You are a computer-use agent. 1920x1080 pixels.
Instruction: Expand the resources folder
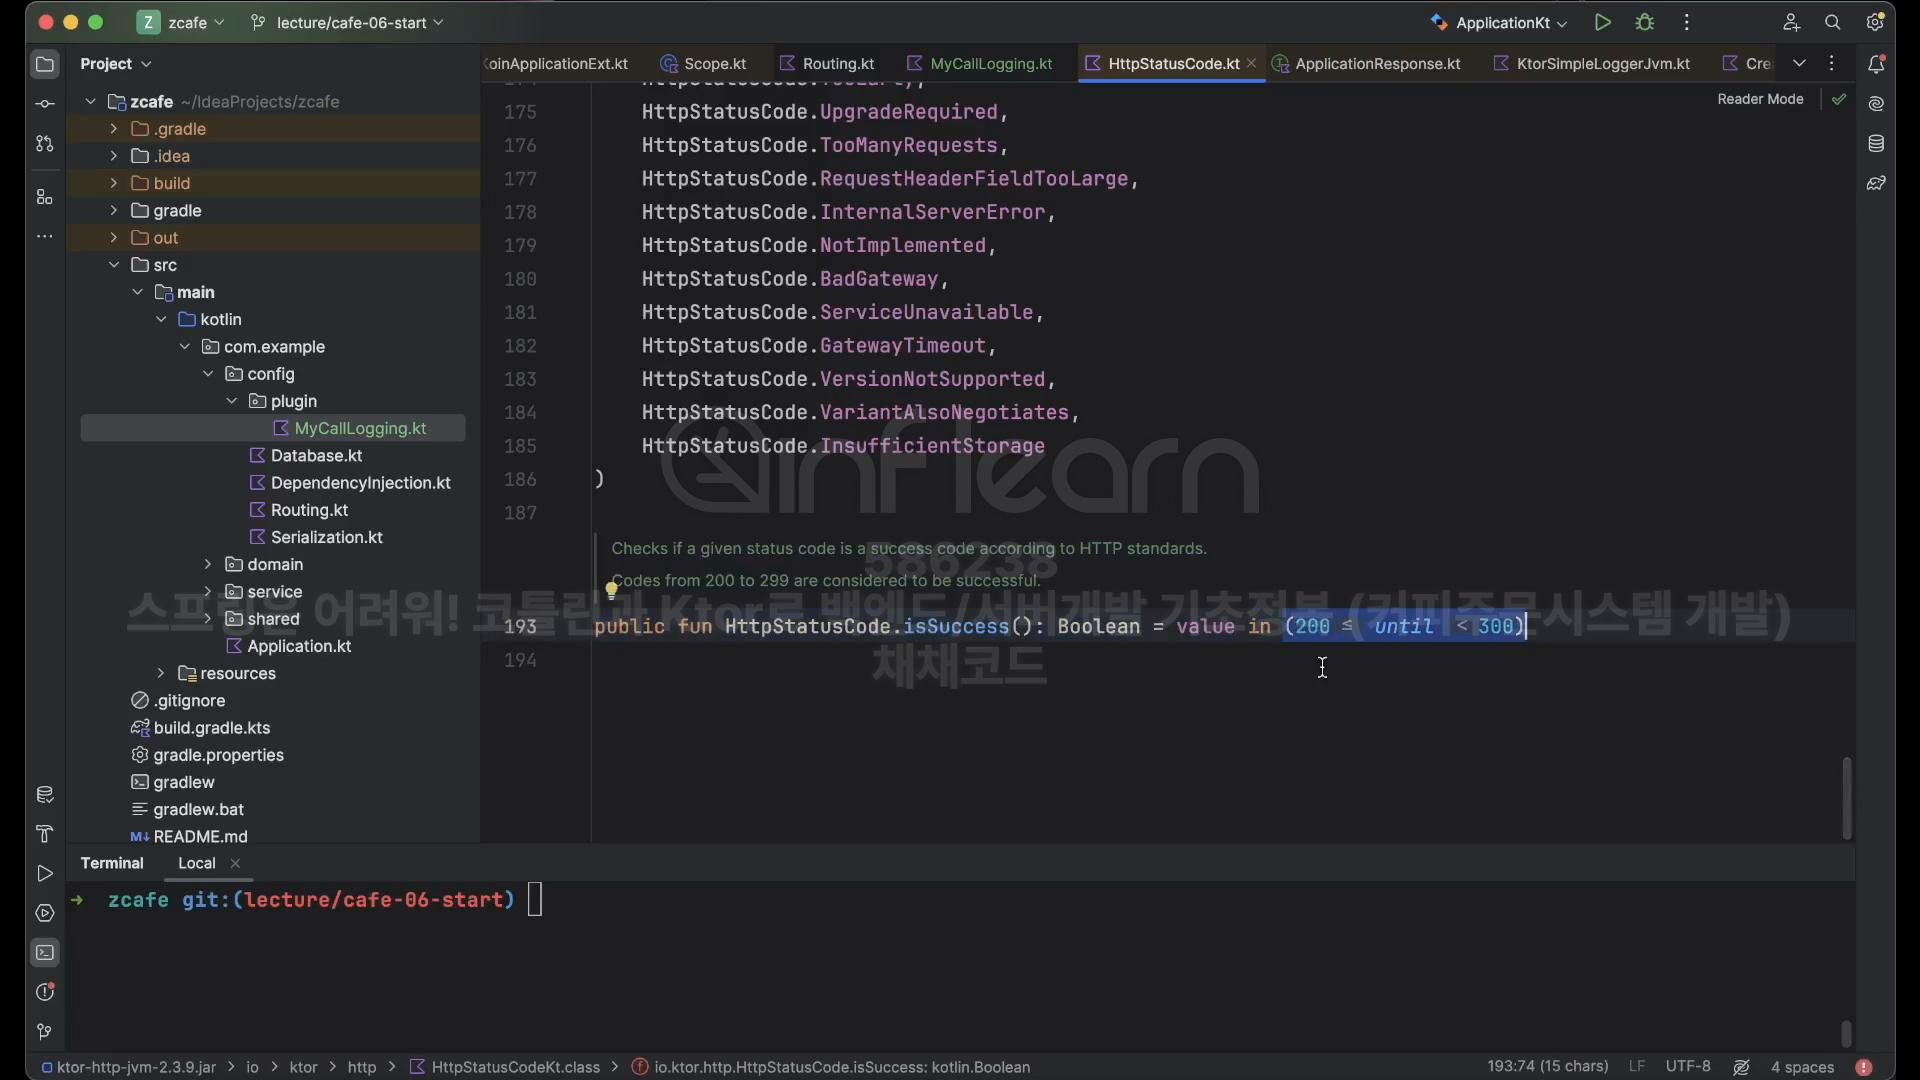160,673
